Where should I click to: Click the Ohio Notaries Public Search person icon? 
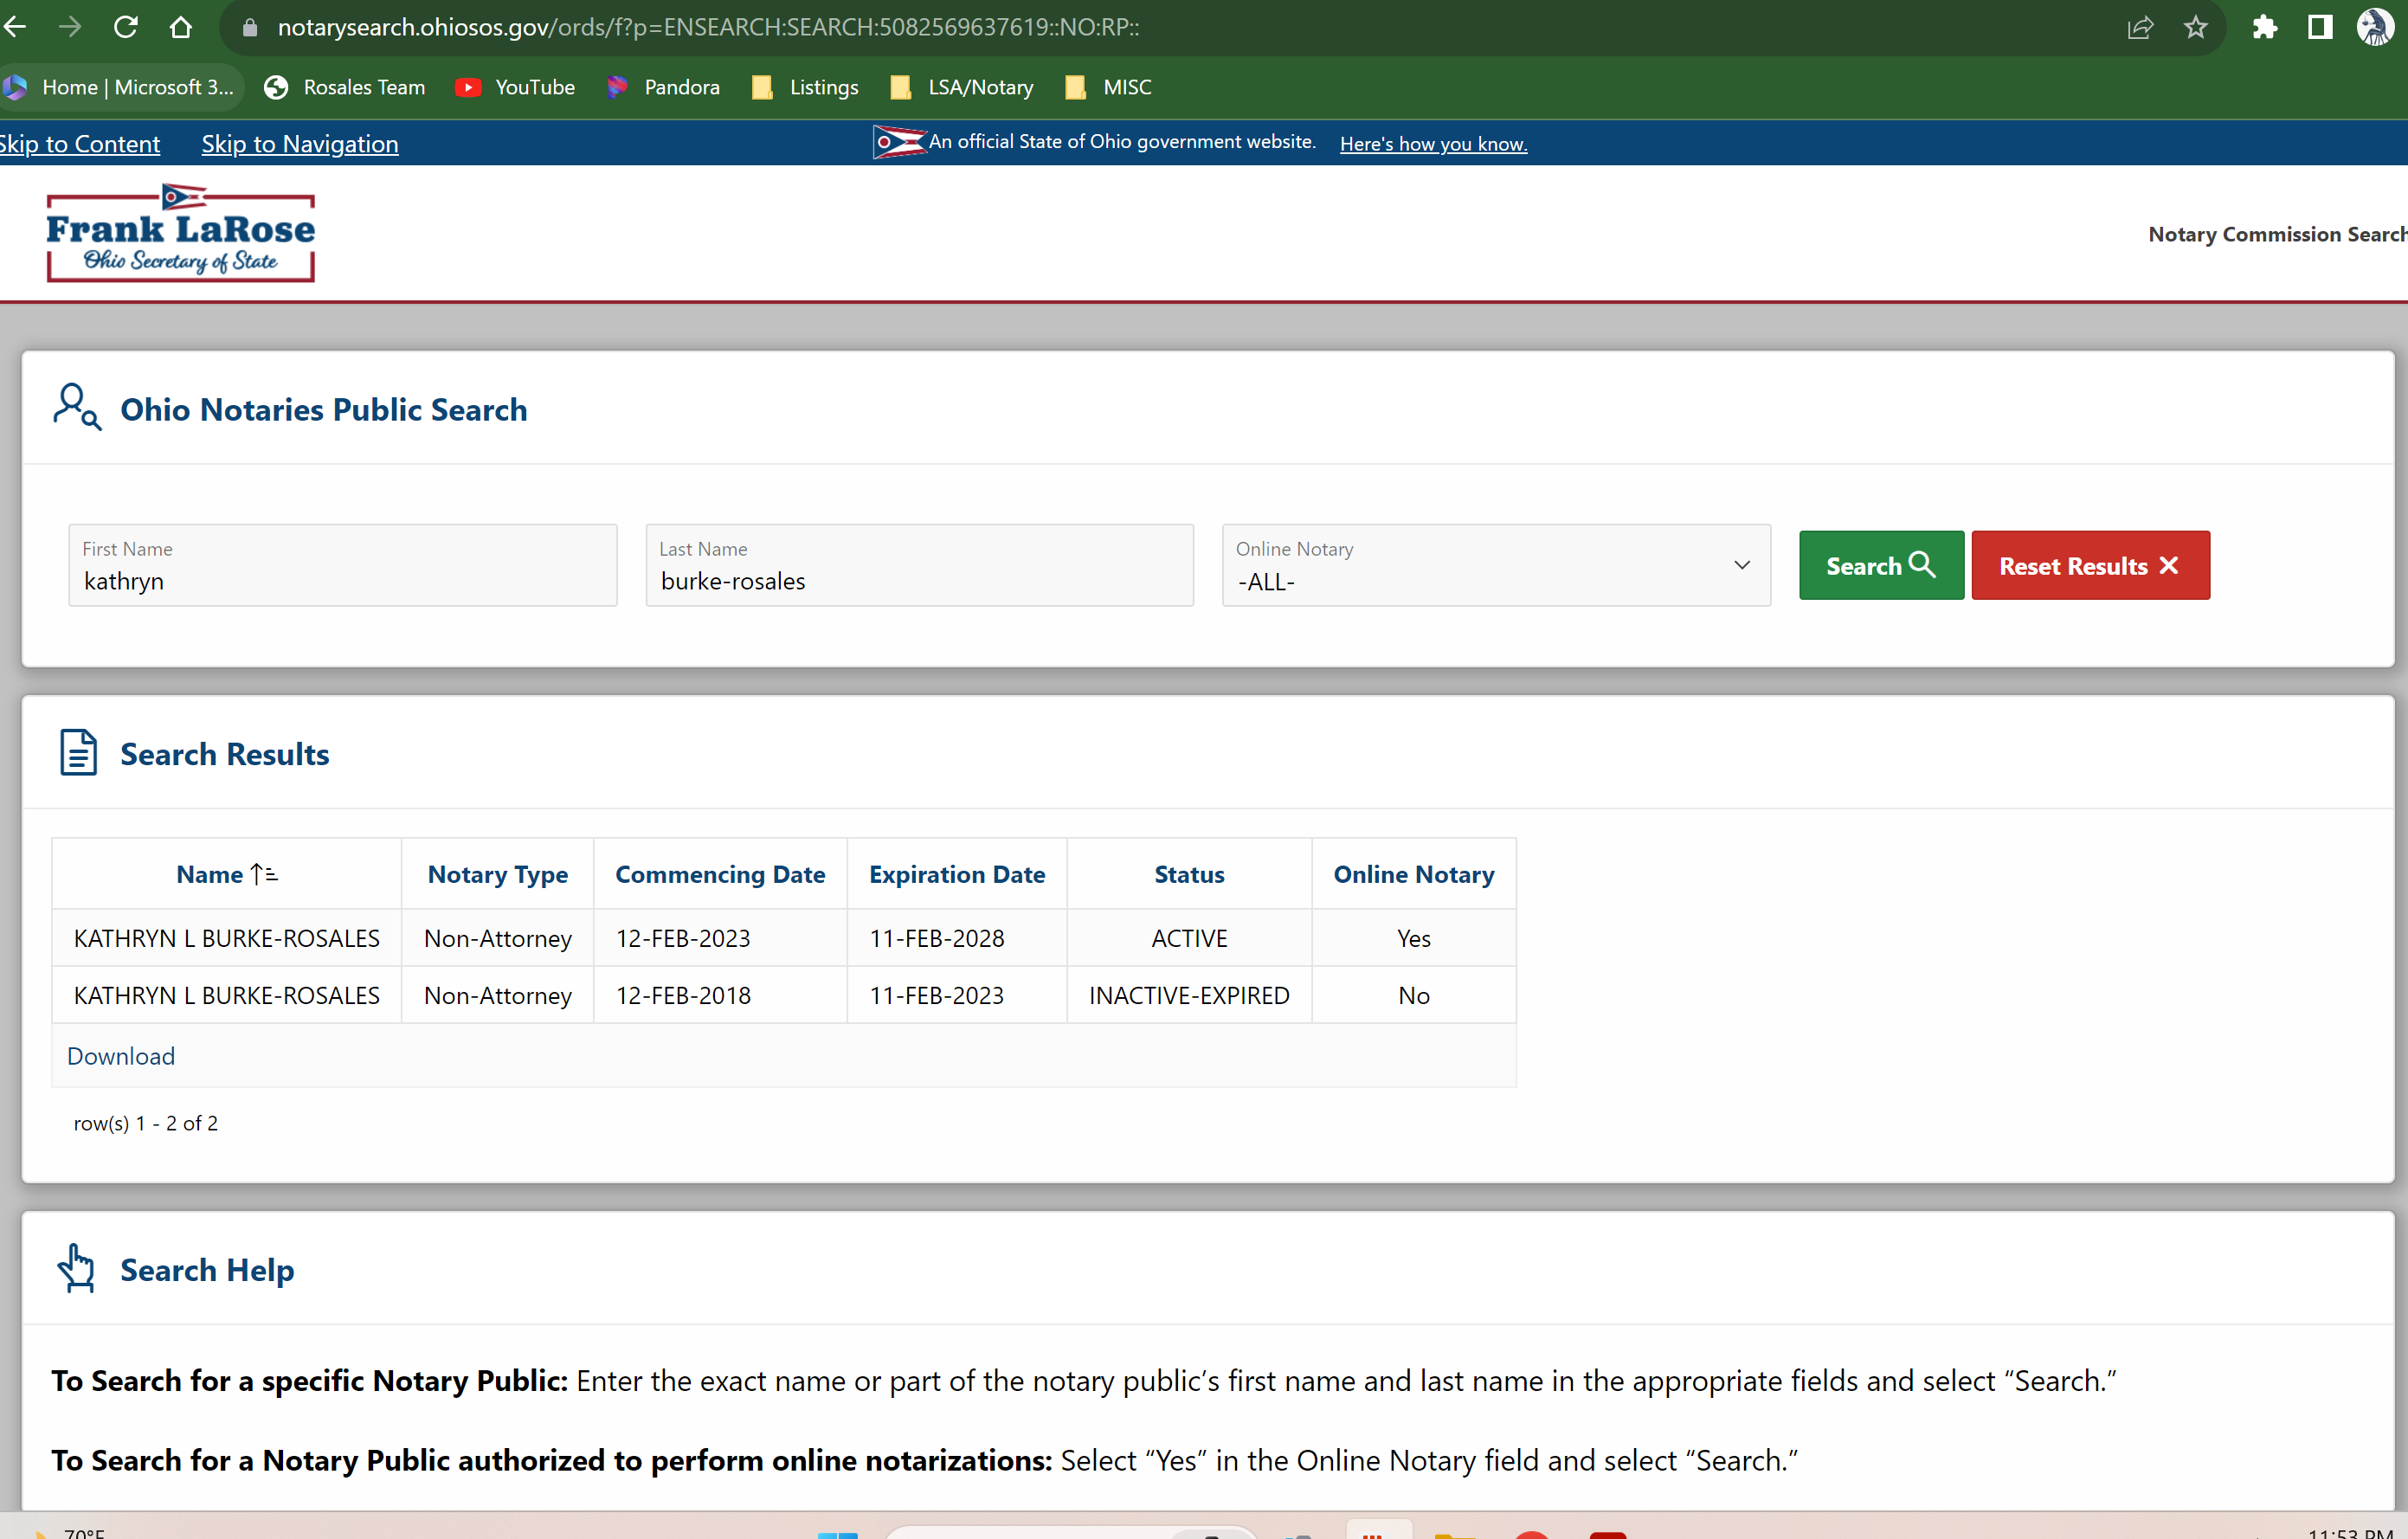point(77,407)
